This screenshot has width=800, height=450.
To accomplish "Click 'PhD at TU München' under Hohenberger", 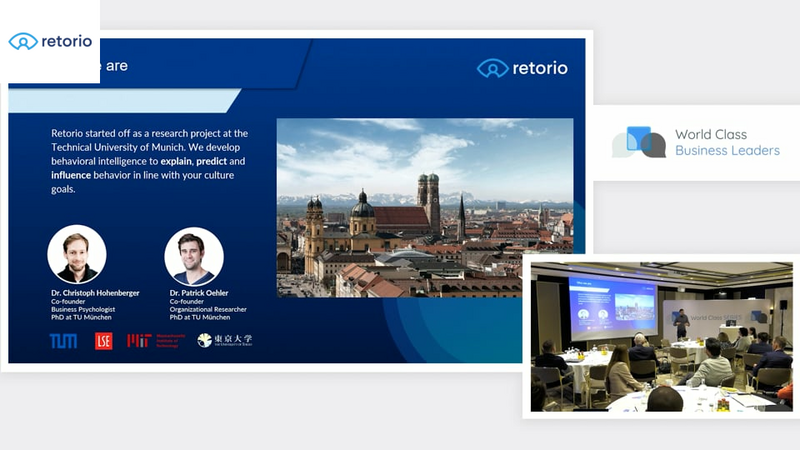I will (x=81, y=317).
